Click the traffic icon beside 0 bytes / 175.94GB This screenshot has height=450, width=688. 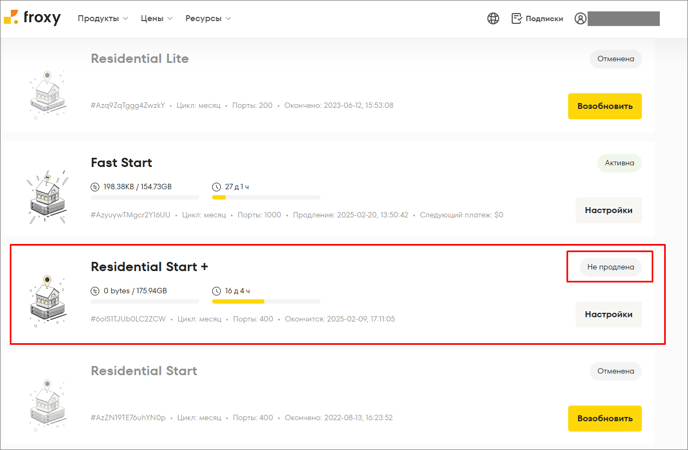95,291
